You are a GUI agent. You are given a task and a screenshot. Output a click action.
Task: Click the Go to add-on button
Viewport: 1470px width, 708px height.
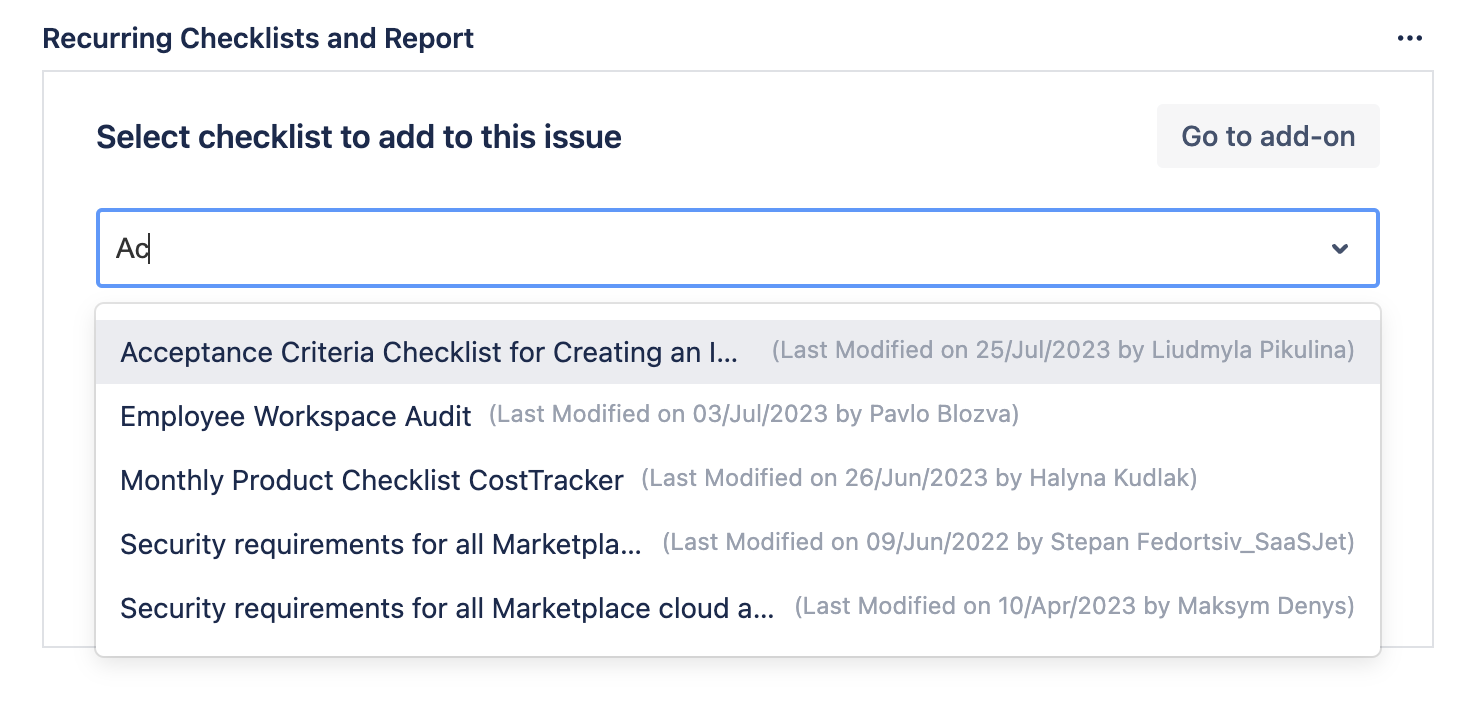[1267, 136]
